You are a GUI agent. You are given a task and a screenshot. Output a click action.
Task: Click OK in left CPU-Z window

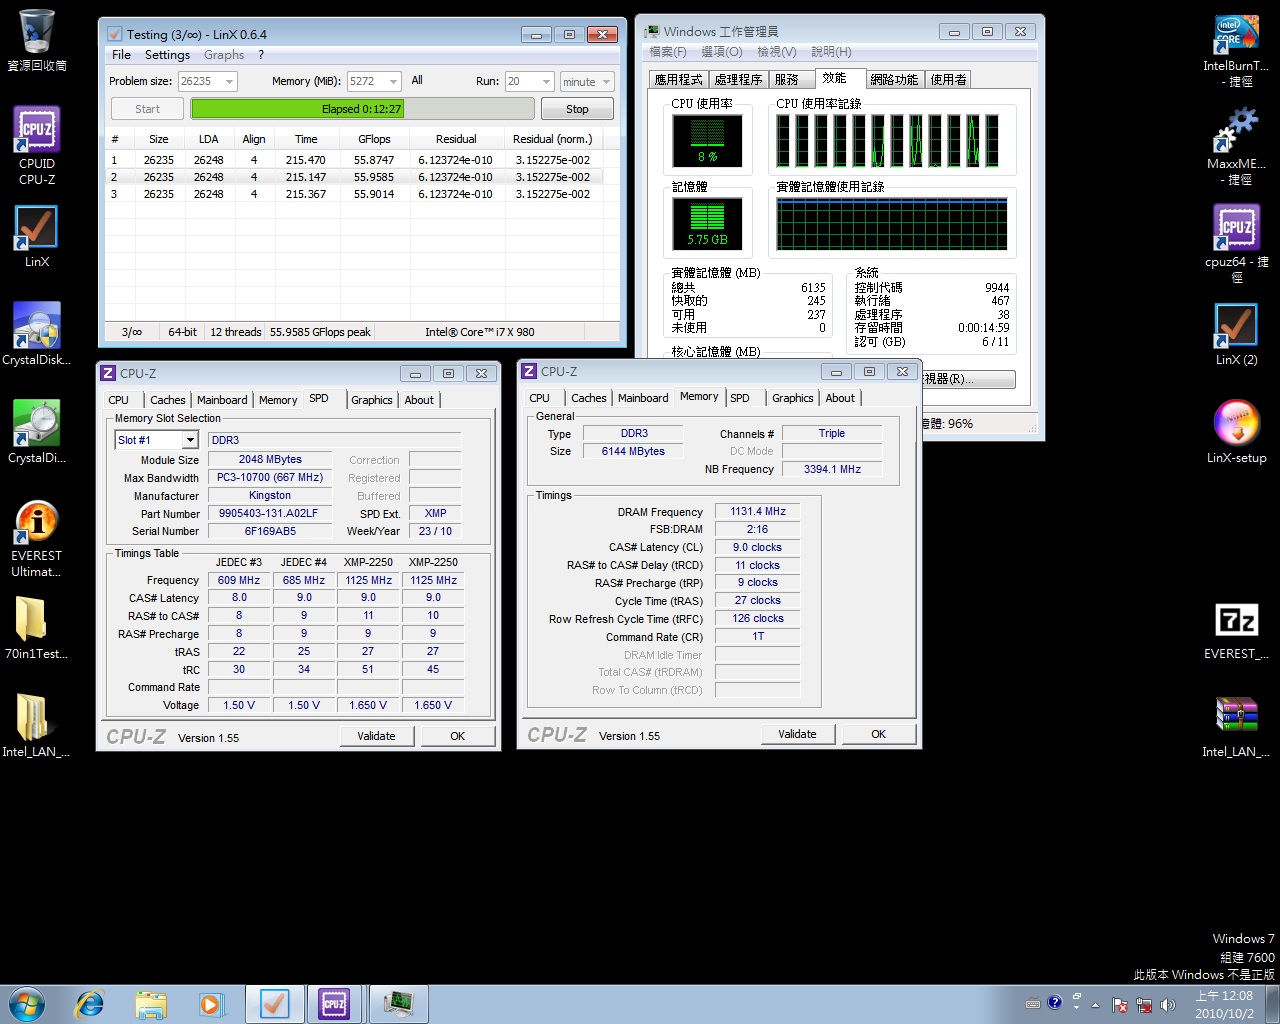(x=457, y=736)
